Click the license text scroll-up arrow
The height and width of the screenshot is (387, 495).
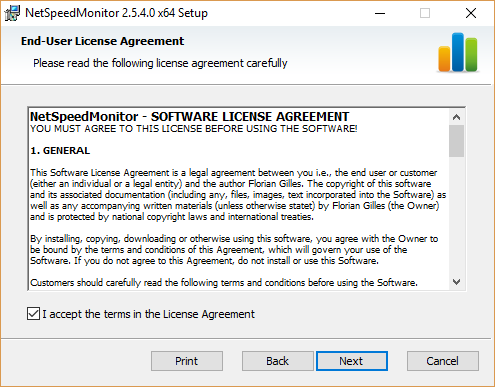(456, 117)
